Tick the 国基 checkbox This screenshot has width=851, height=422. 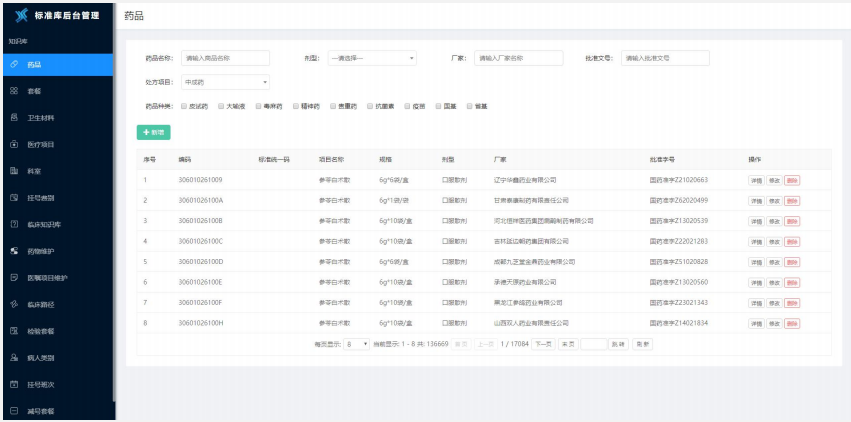click(438, 106)
